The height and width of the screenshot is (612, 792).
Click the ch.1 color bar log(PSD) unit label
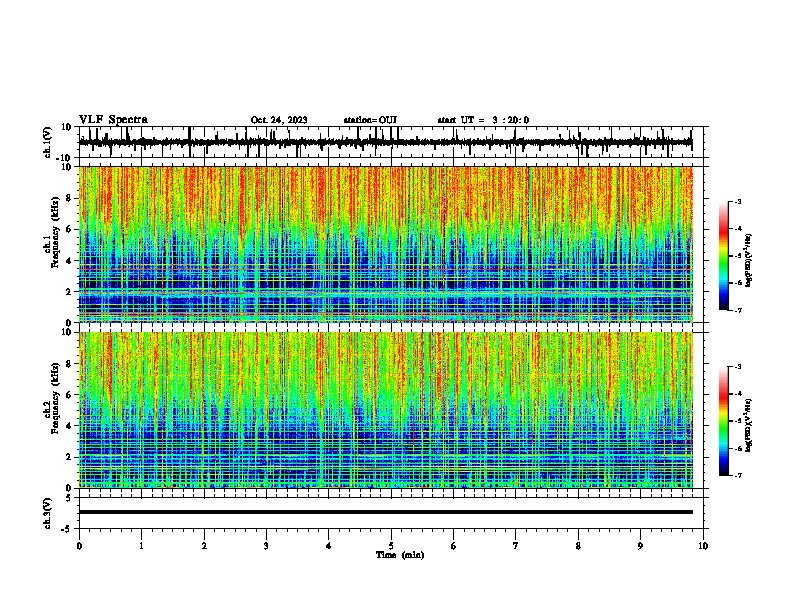tap(749, 261)
